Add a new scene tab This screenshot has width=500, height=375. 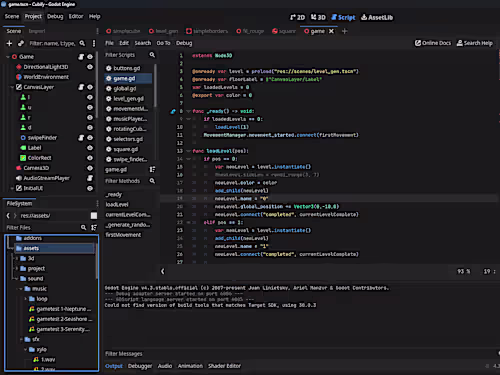pos(345,31)
